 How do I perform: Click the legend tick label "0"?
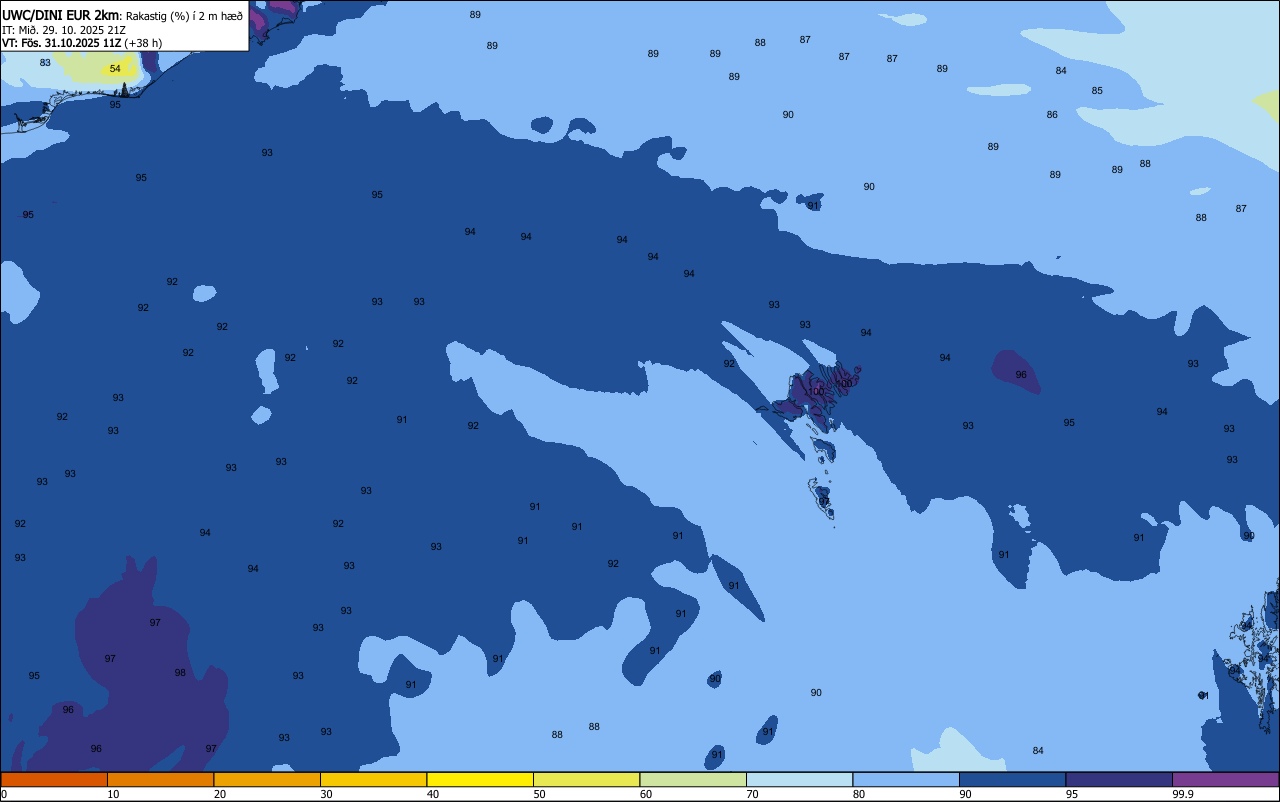click(4, 794)
